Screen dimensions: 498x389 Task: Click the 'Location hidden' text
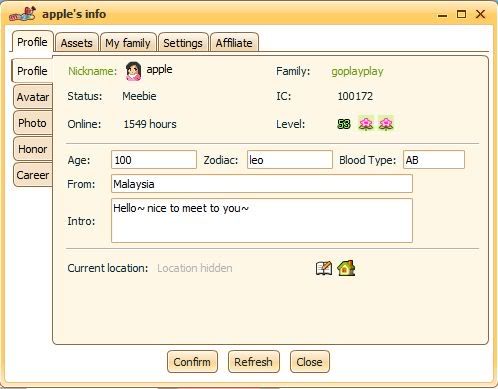[195, 268]
